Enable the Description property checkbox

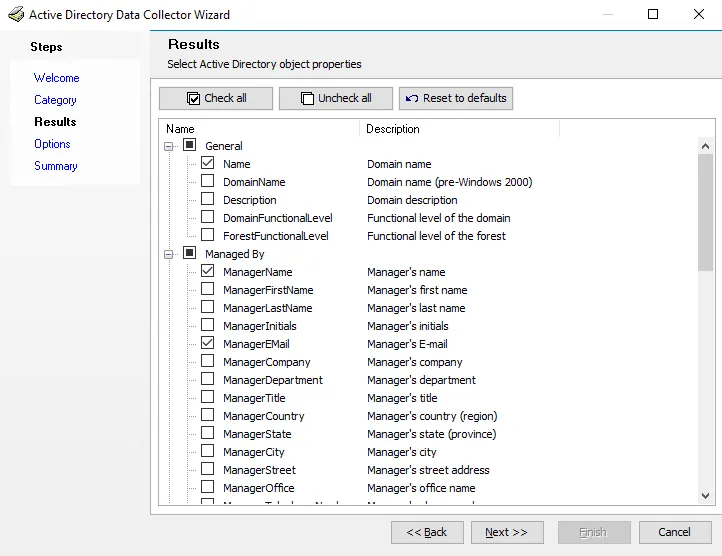(208, 199)
